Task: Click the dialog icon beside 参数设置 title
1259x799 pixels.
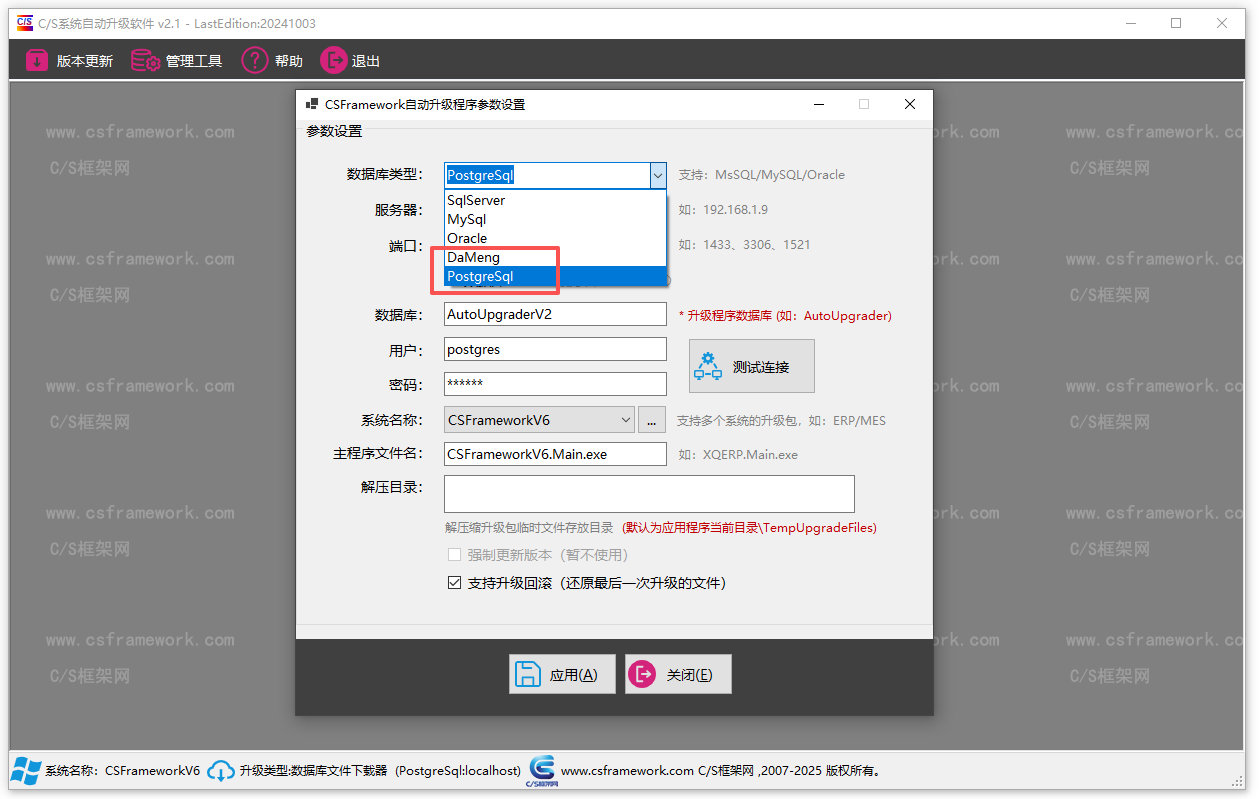Action: click(313, 104)
